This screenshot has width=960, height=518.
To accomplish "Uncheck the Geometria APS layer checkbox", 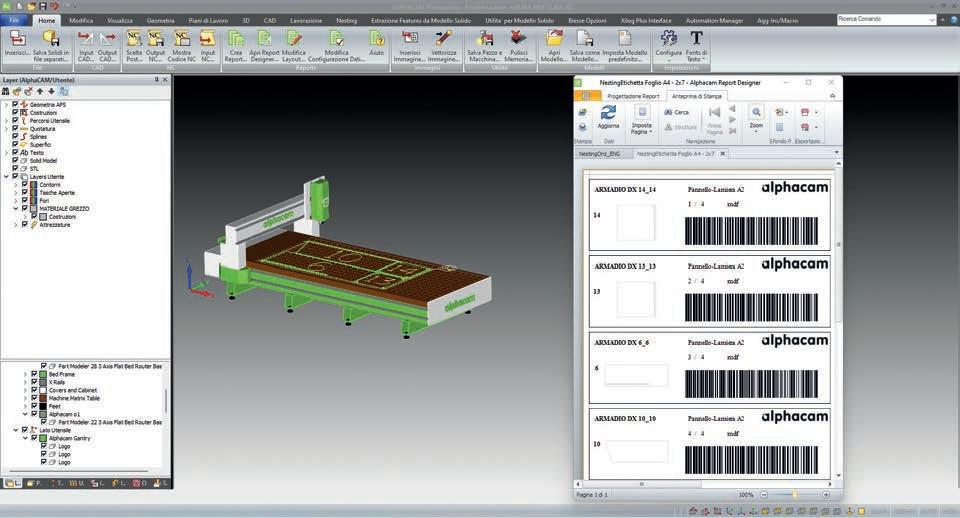I will pyautogui.click(x=15, y=105).
